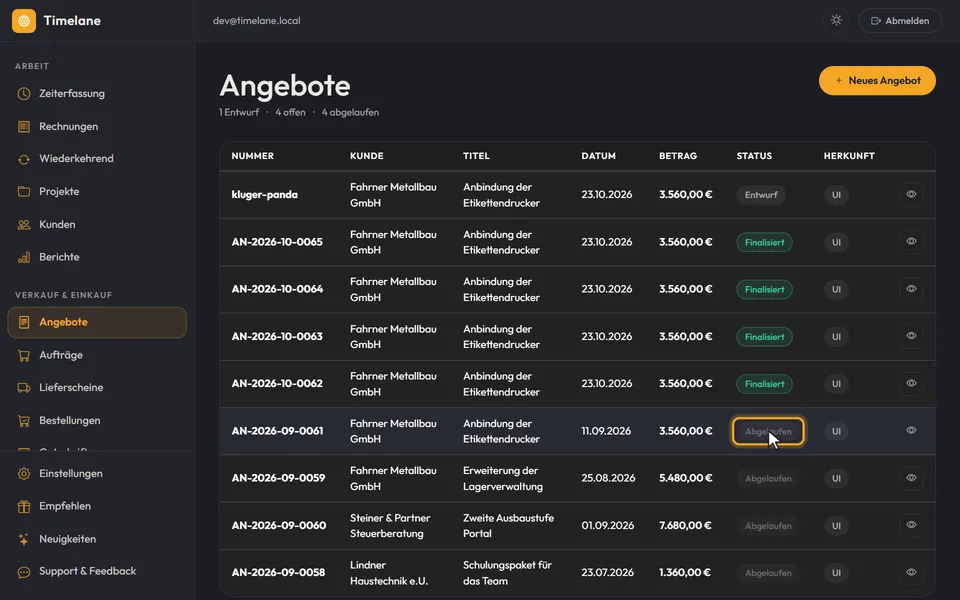
Task: Click the Support & Feedback chat icon
Action: [24, 572]
